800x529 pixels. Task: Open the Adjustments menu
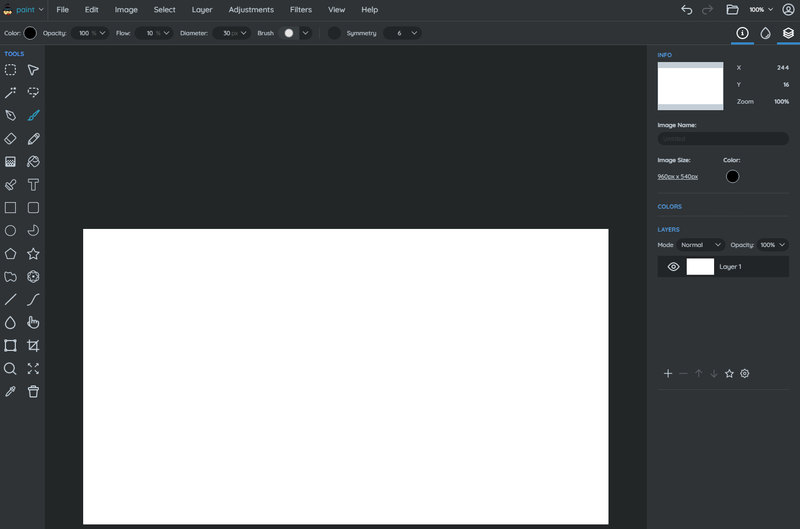tap(251, 9)
